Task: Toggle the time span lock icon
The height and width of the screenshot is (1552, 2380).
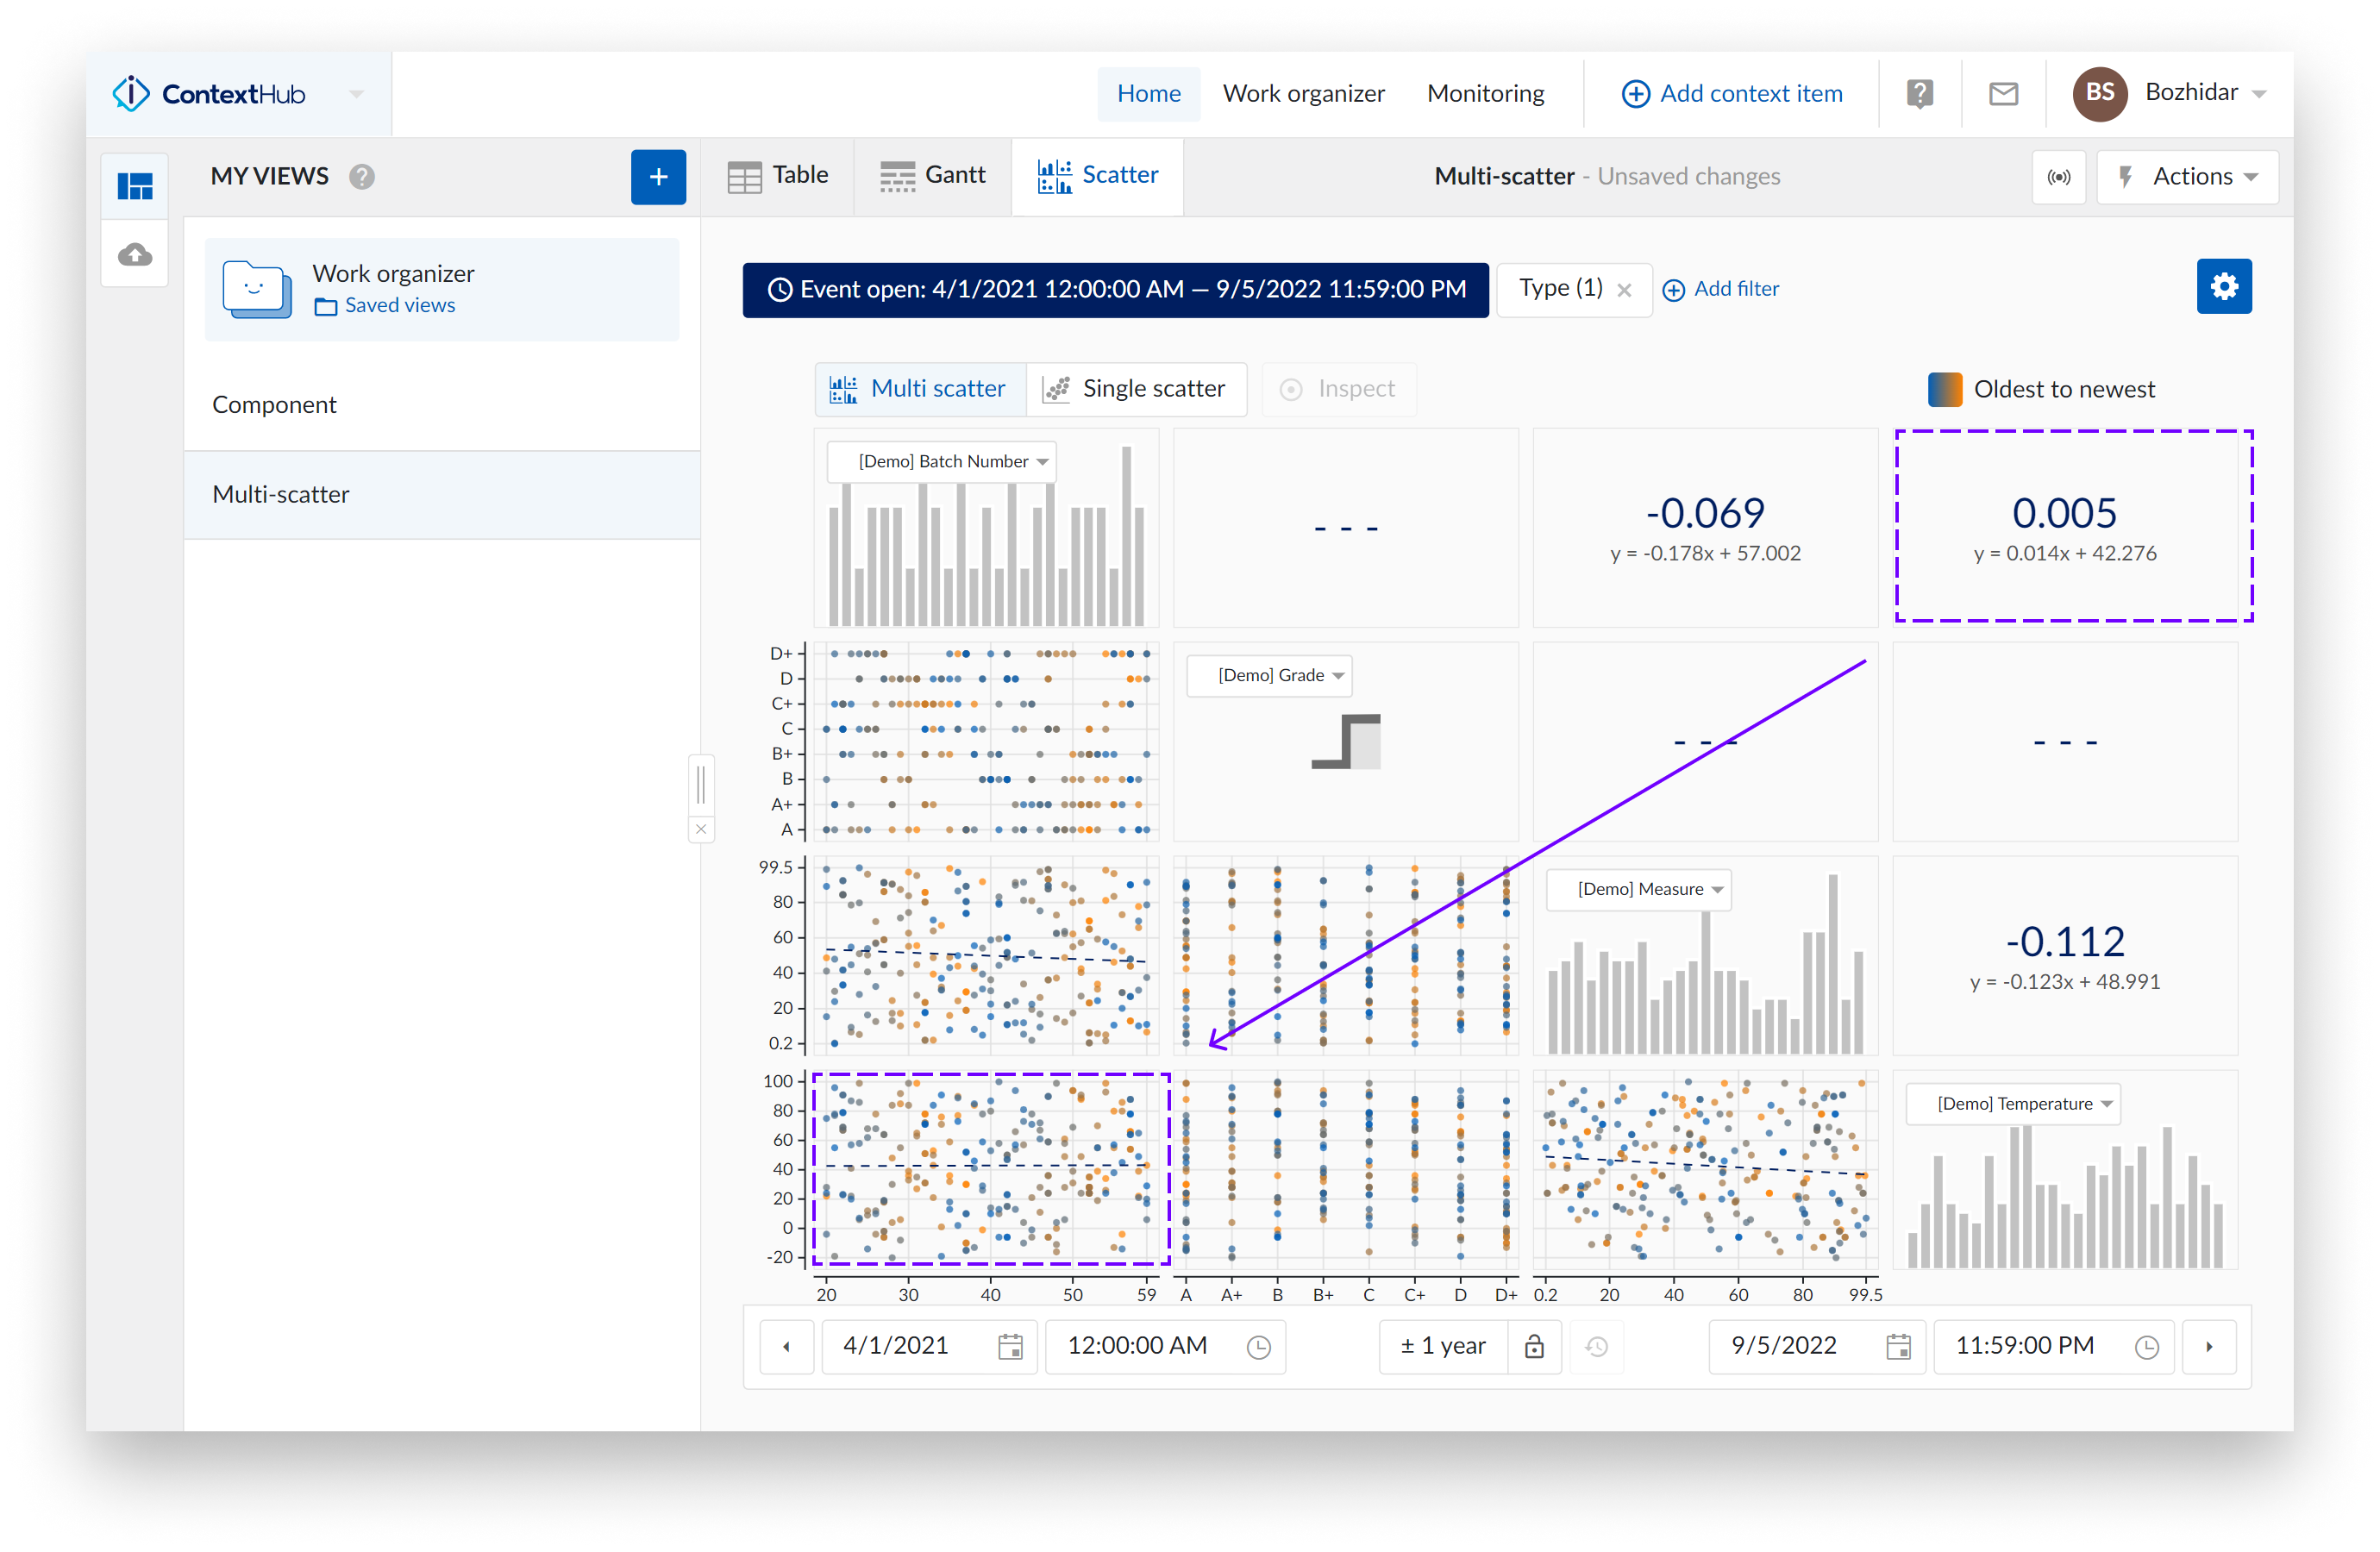Action: pyautogui.click(x=1533, y=1346)
